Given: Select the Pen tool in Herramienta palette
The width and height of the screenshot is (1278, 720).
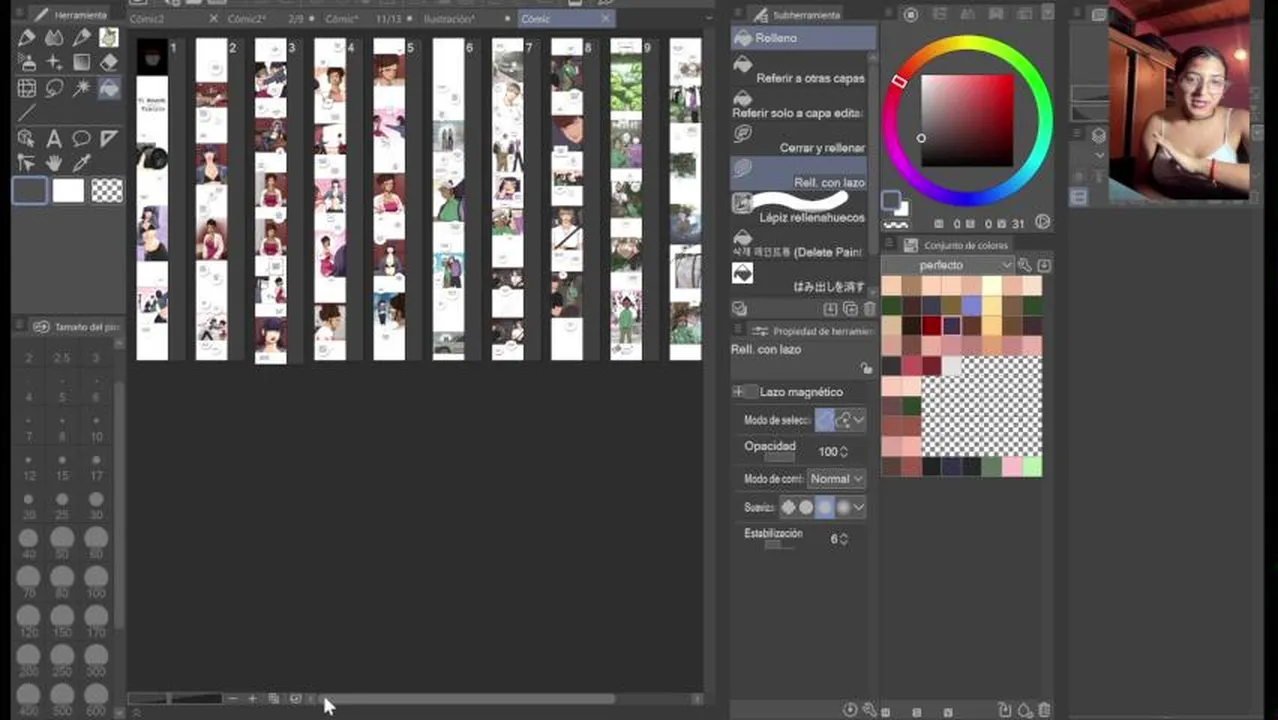Looking at the screenshot, I should pyautogui.click(x=27, y=37).
